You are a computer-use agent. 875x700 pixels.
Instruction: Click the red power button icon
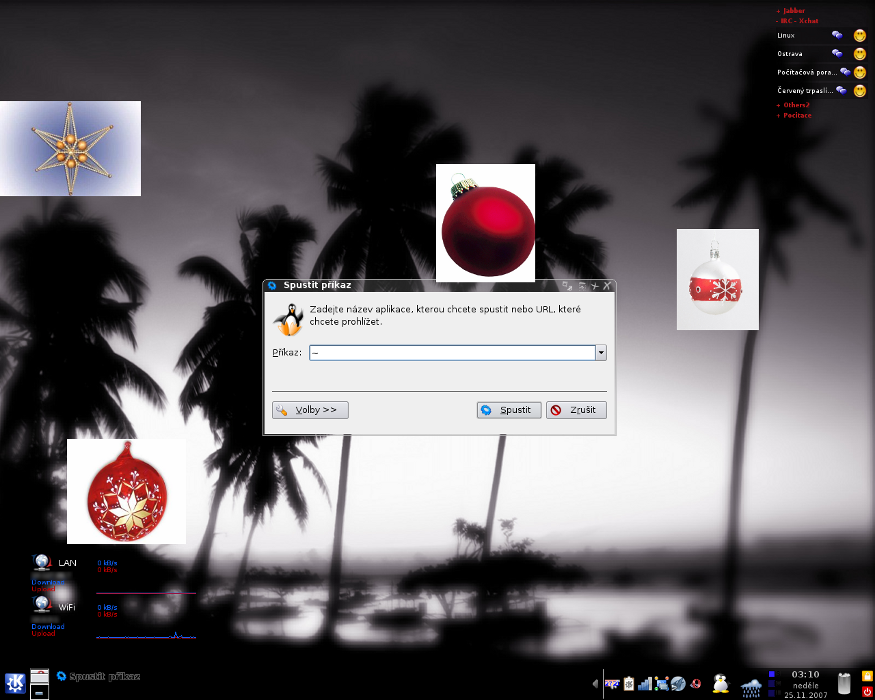click(866, 691)
